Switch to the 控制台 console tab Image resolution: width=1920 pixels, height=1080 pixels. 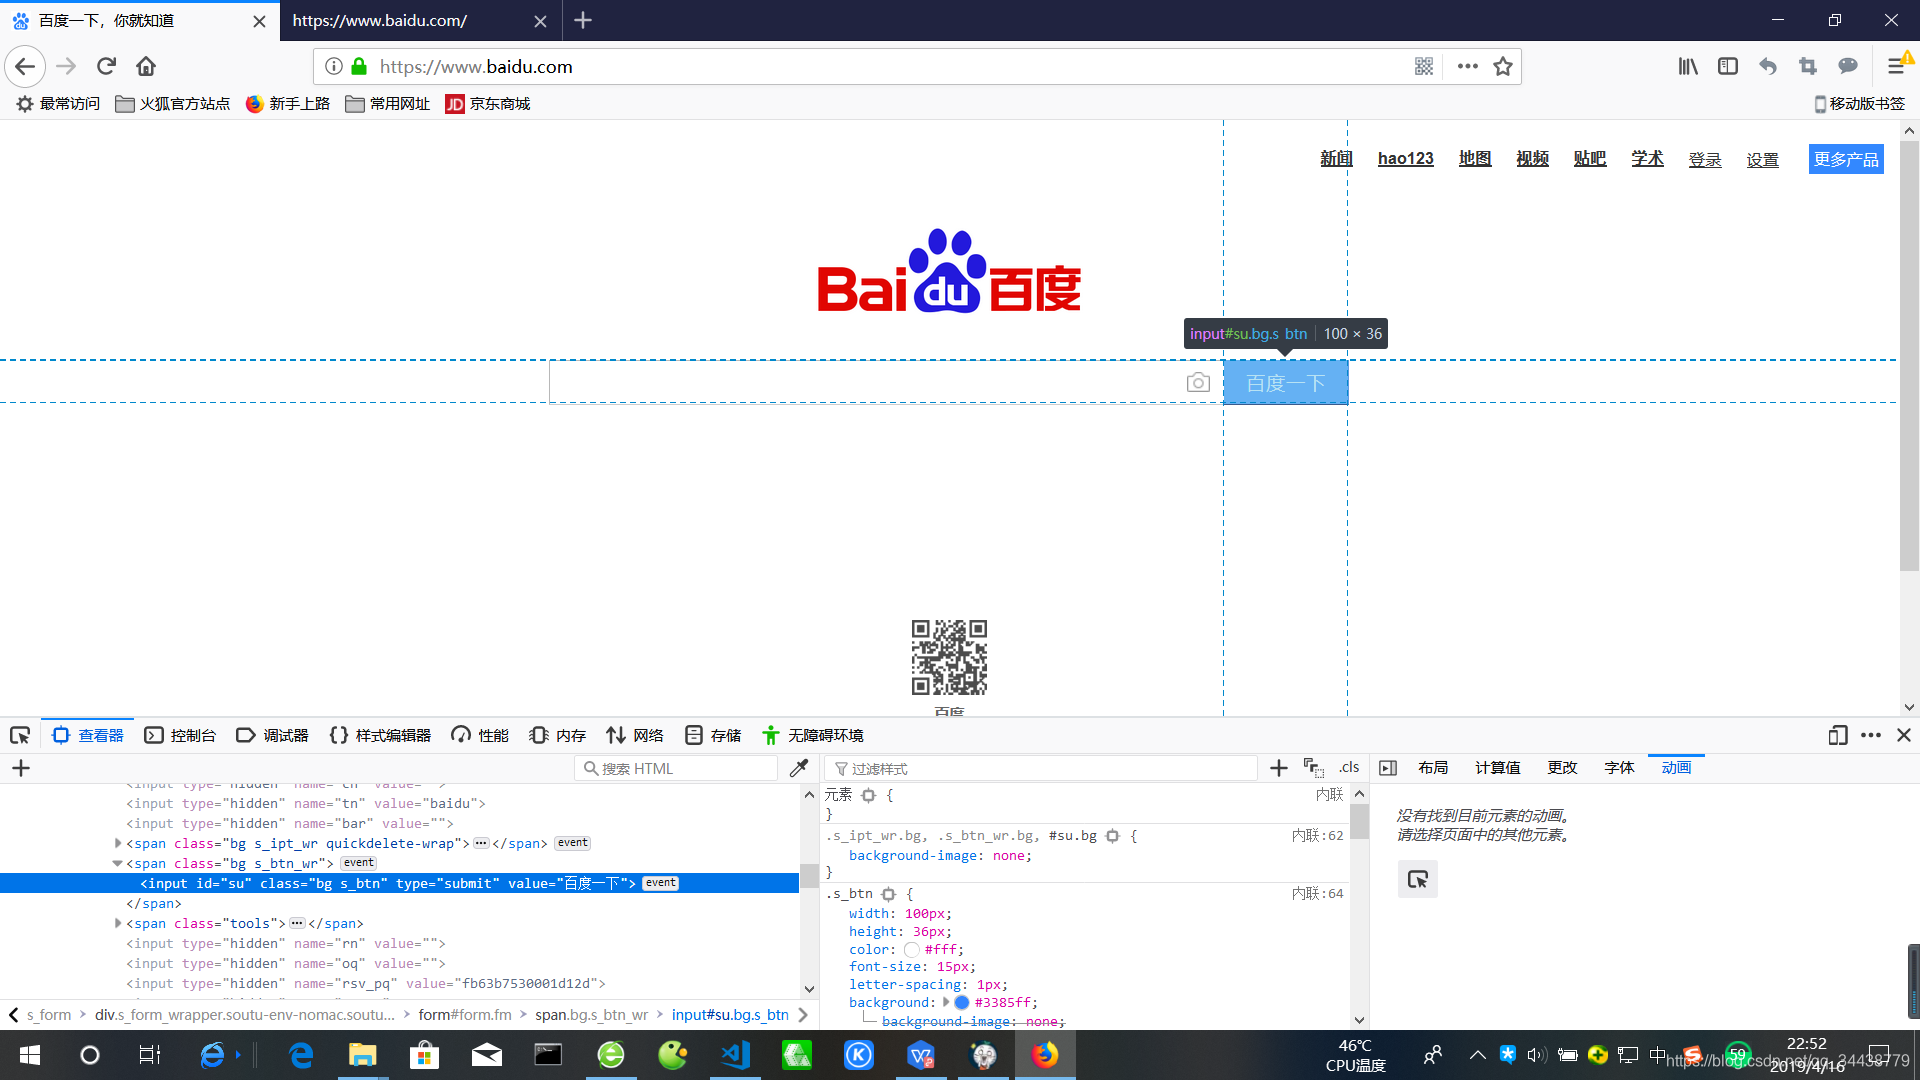tap(181, 736)
